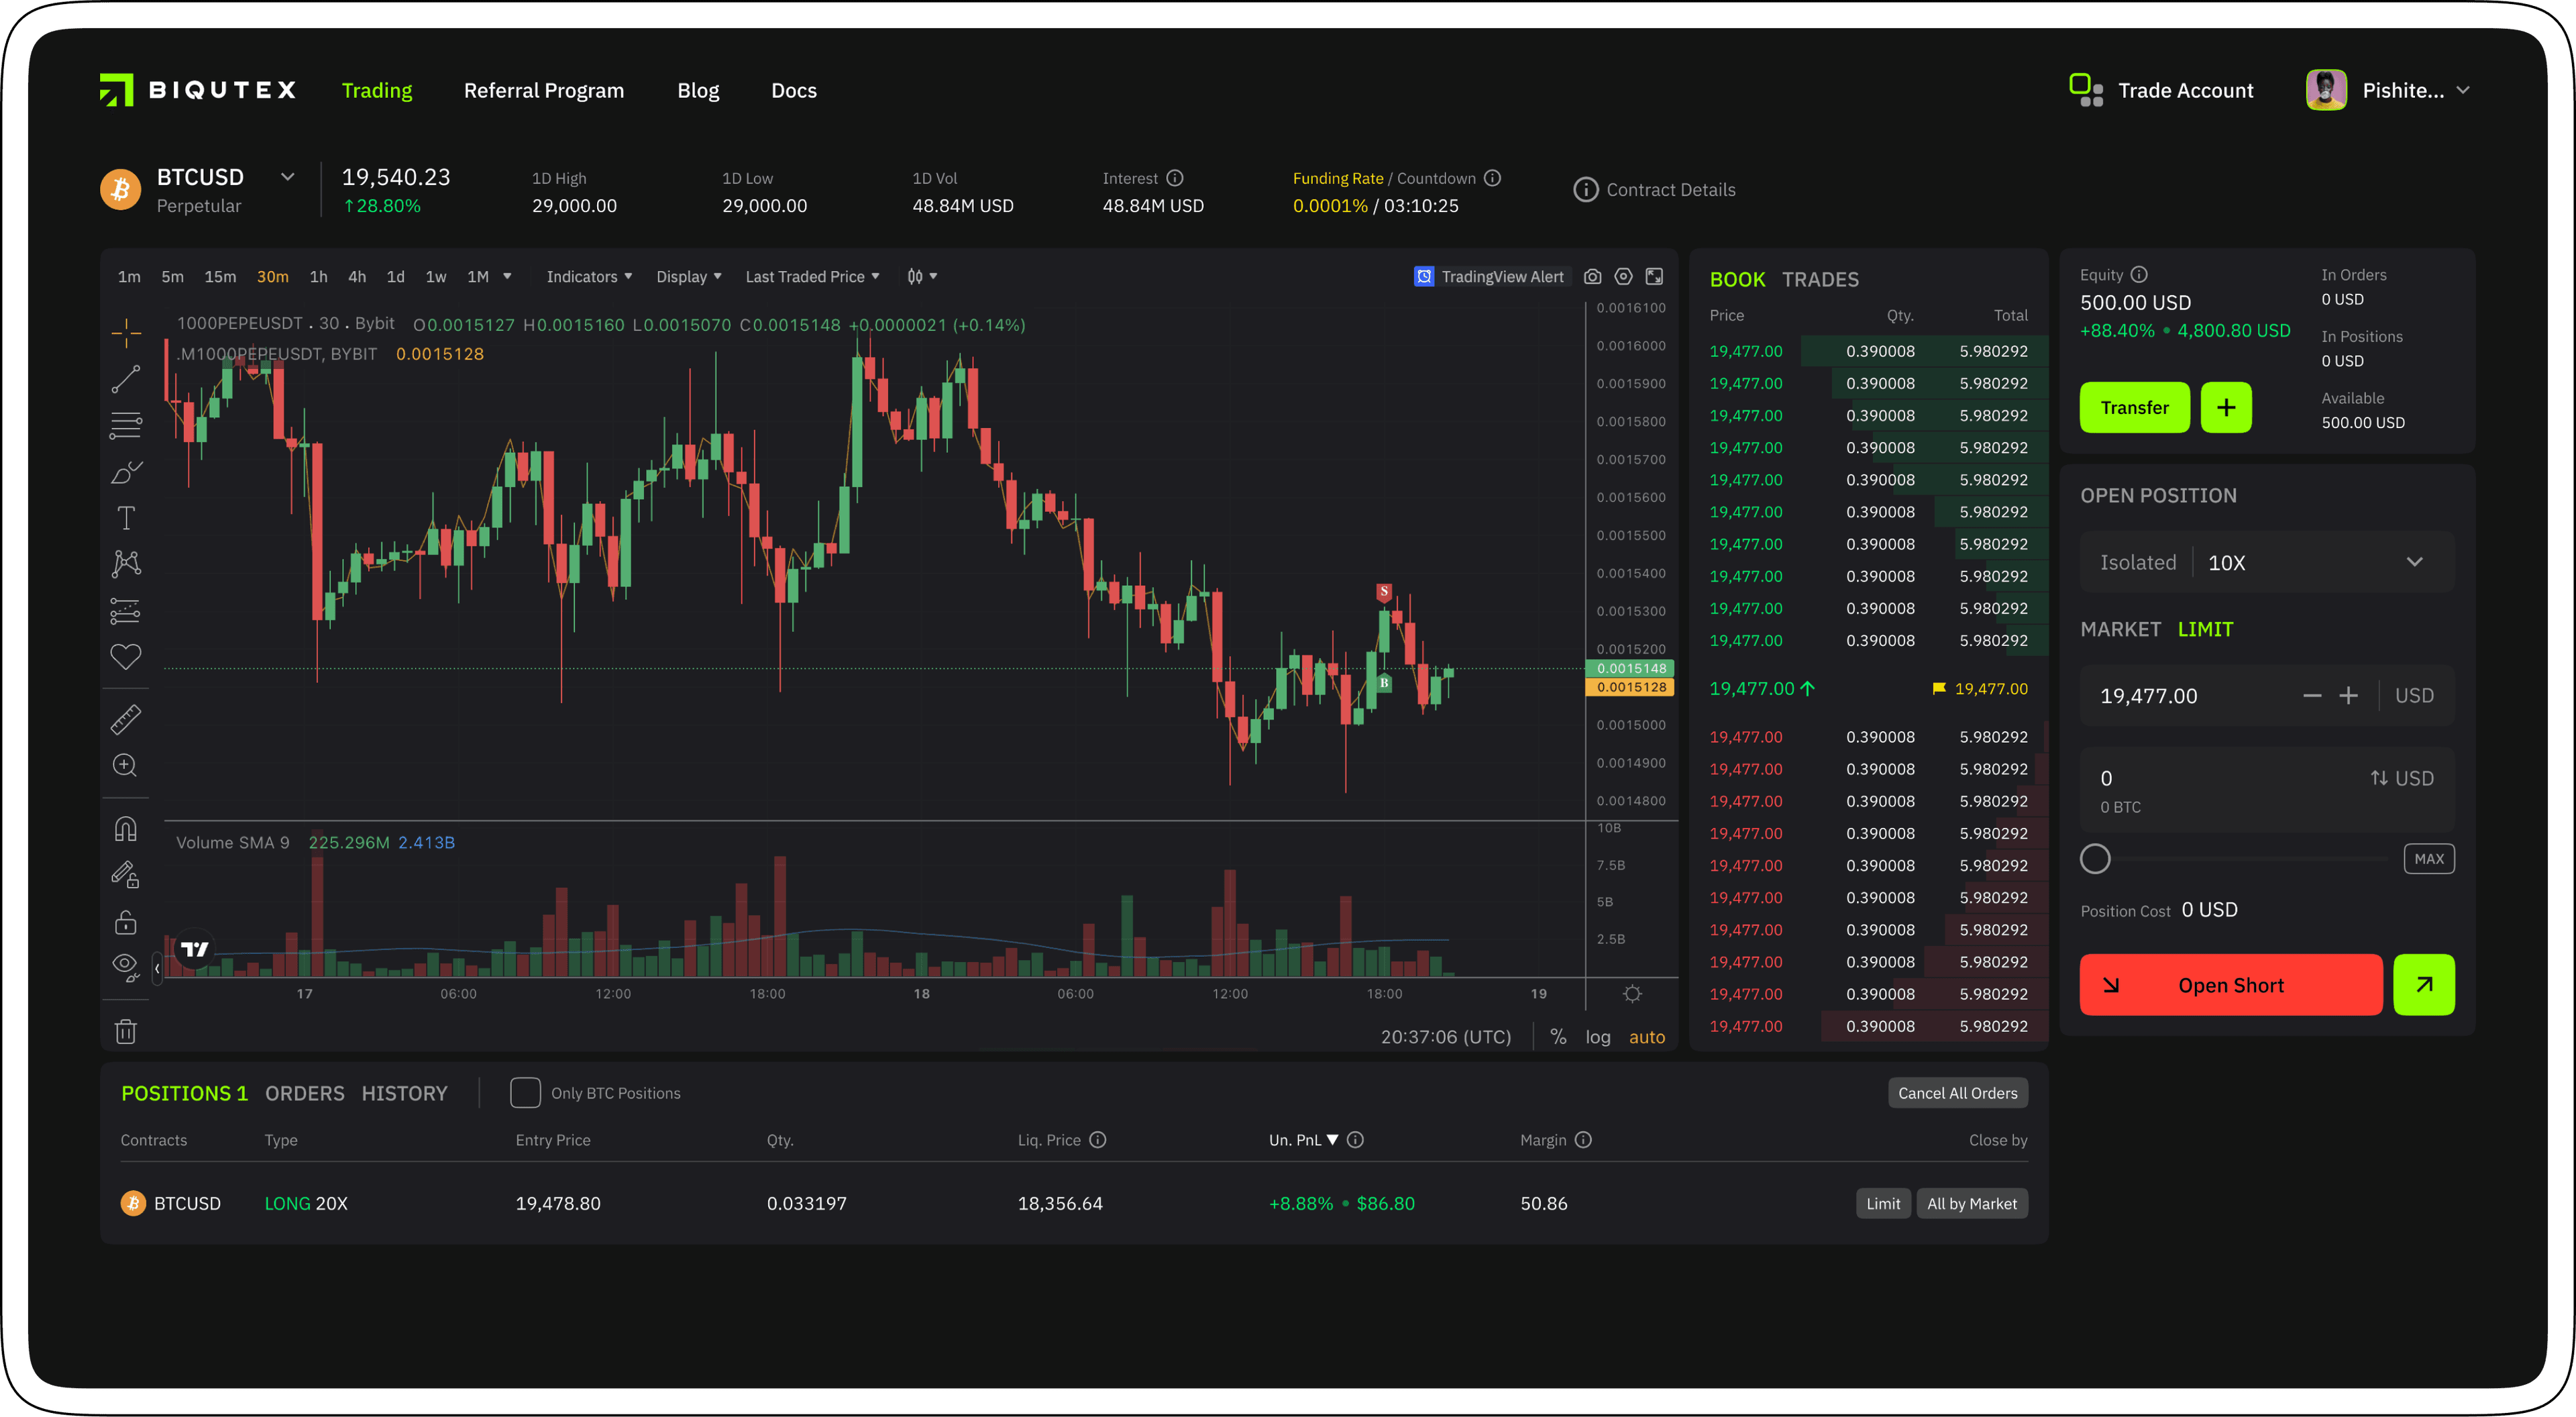2576x1417 pixels.
Task: Activate the zoom-in magnifier tool
Action: (x=126, y=766)
